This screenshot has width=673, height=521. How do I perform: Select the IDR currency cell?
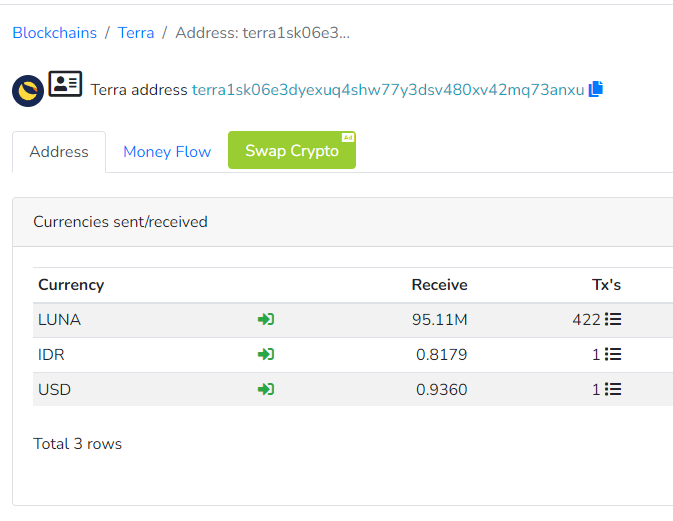click(51, 355)
